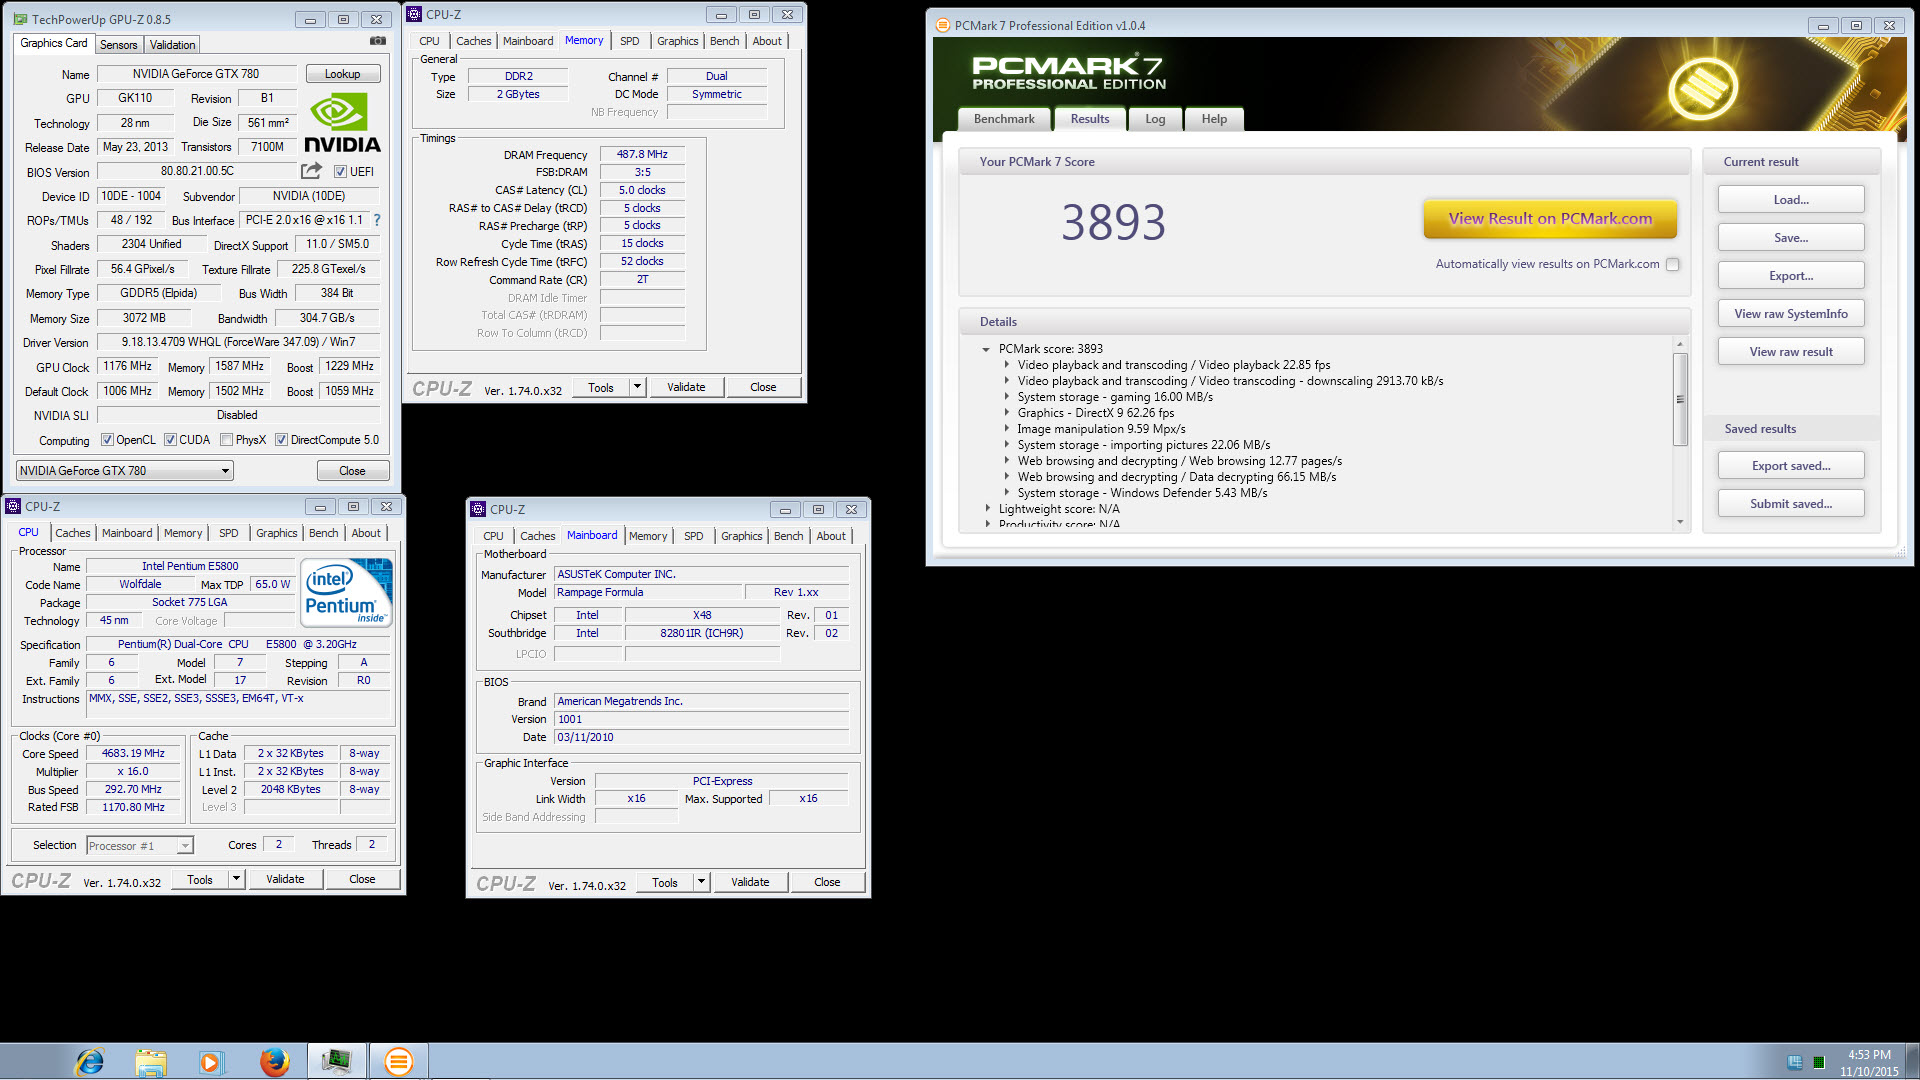Click GPU-Z screenshot camera icon
The width and height of the screenshot is (1920, 1080).
point(378,42)
